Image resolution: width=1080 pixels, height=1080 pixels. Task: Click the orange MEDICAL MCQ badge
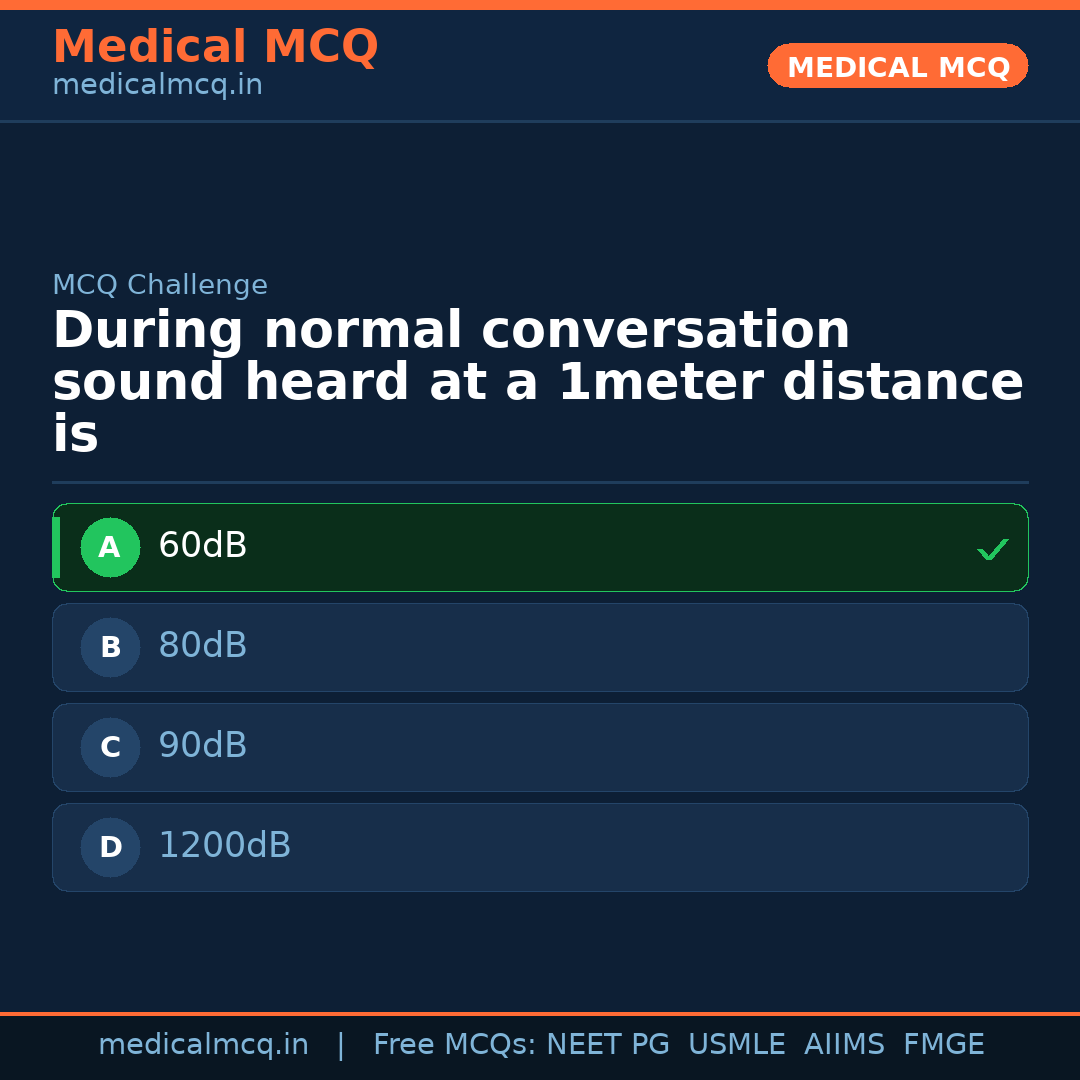[x=897, y=66]
